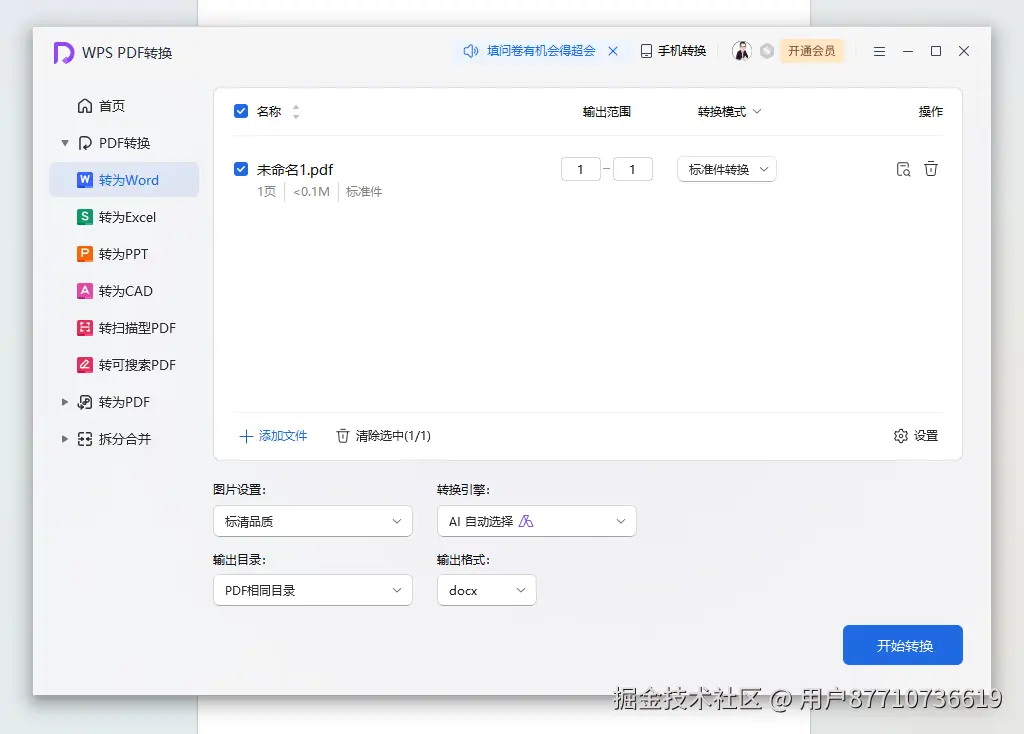
Task: Open the 标准件转换 mode dropdown
Action: 727,169
